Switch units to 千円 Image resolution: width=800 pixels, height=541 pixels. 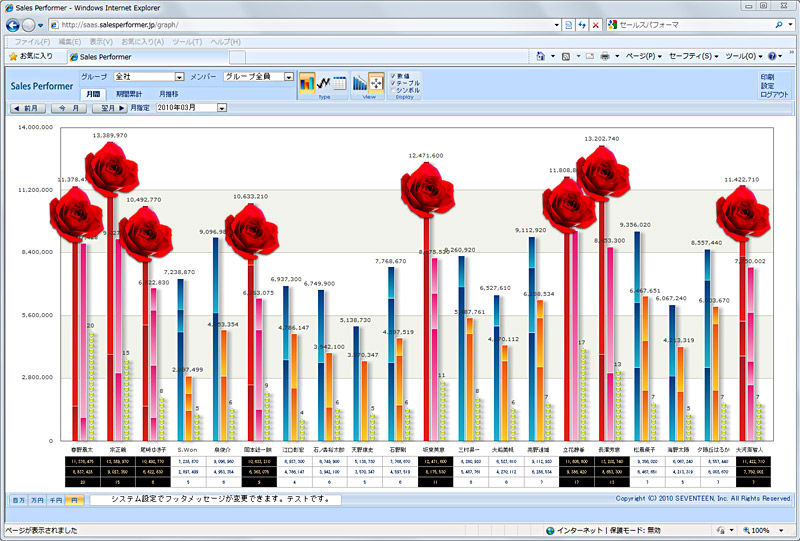56,500
